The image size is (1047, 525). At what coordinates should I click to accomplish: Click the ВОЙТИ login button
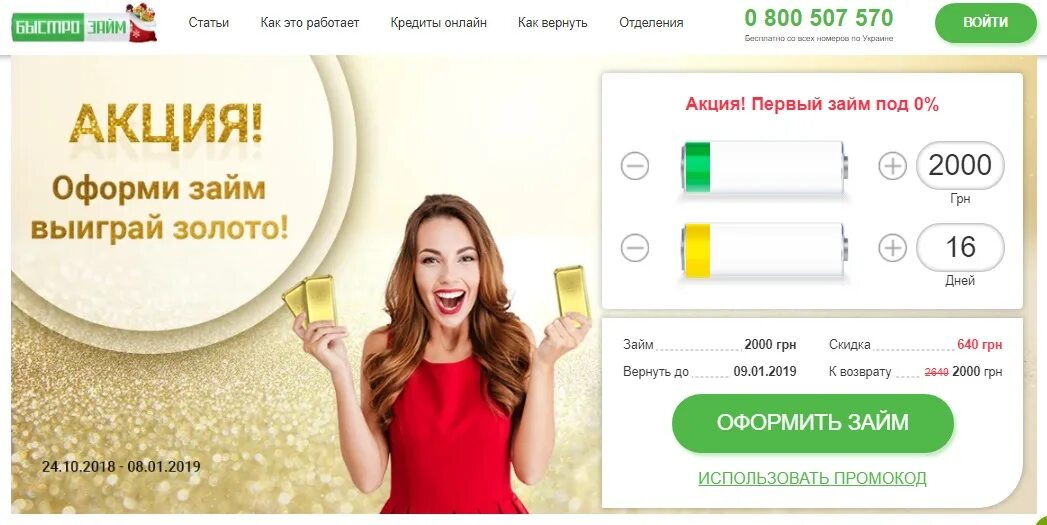[x=986, y=22]
